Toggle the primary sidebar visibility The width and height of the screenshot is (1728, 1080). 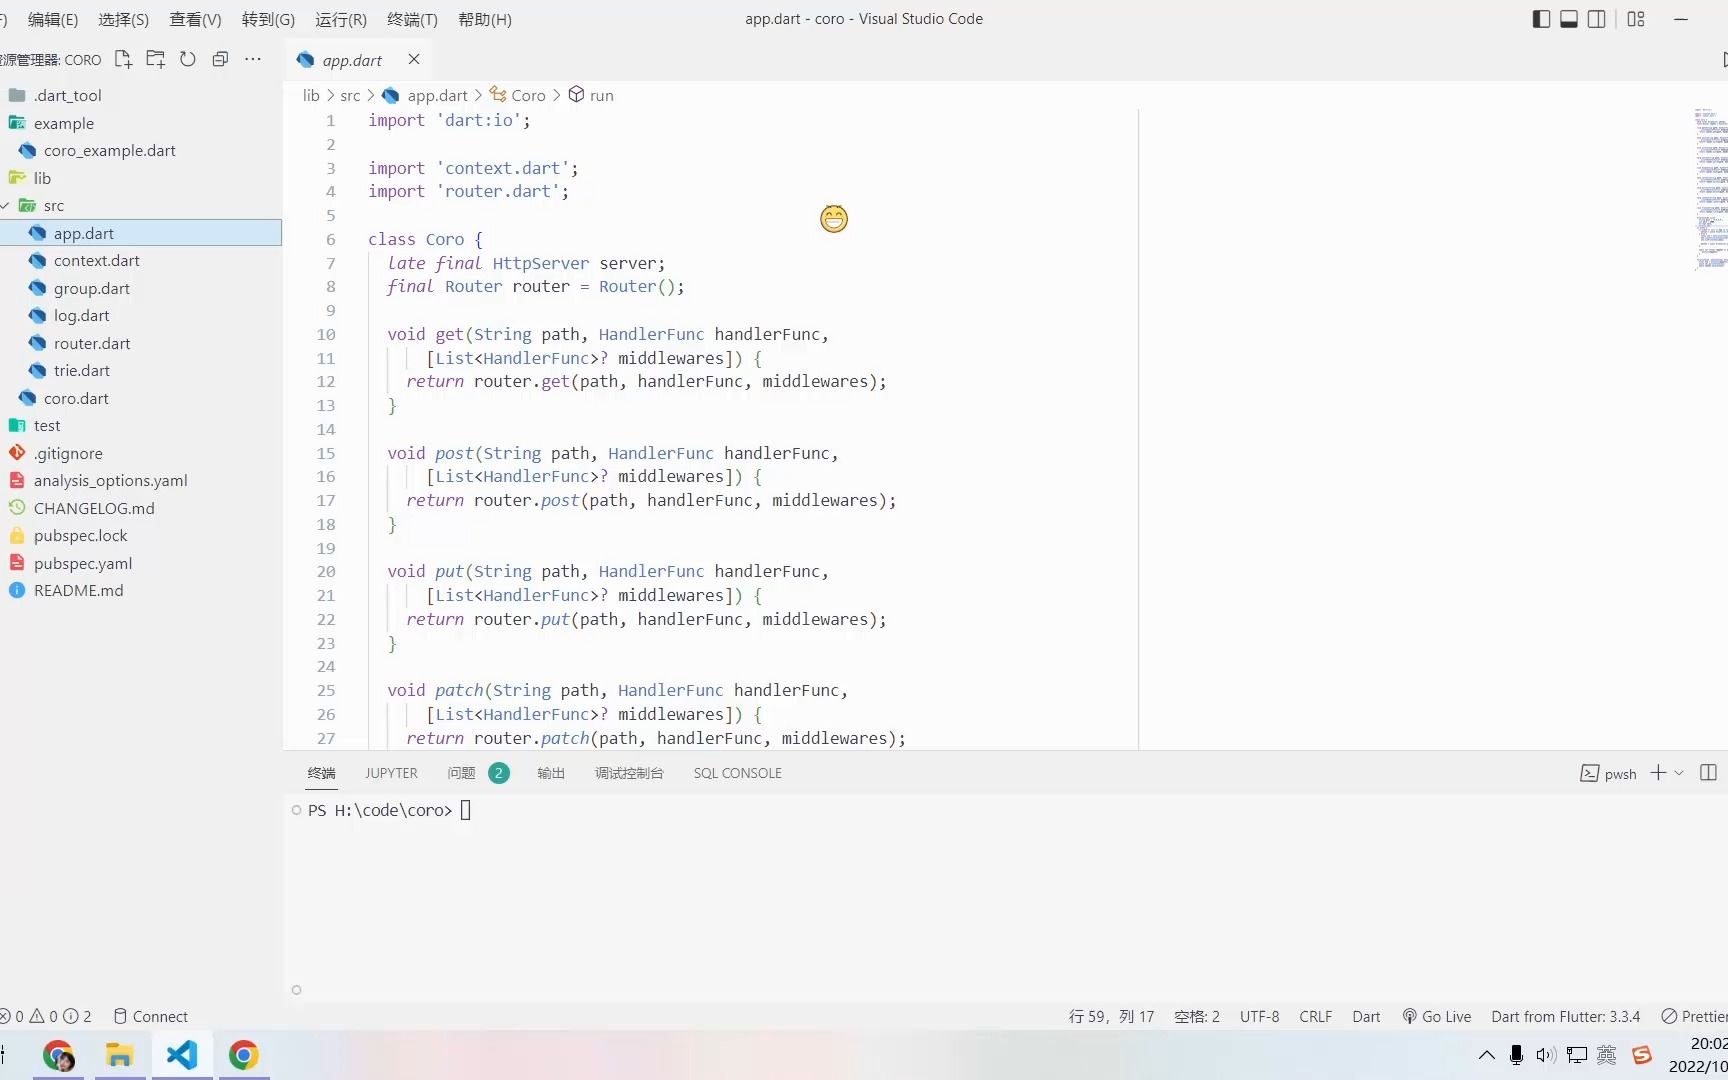pos(1541,19)
